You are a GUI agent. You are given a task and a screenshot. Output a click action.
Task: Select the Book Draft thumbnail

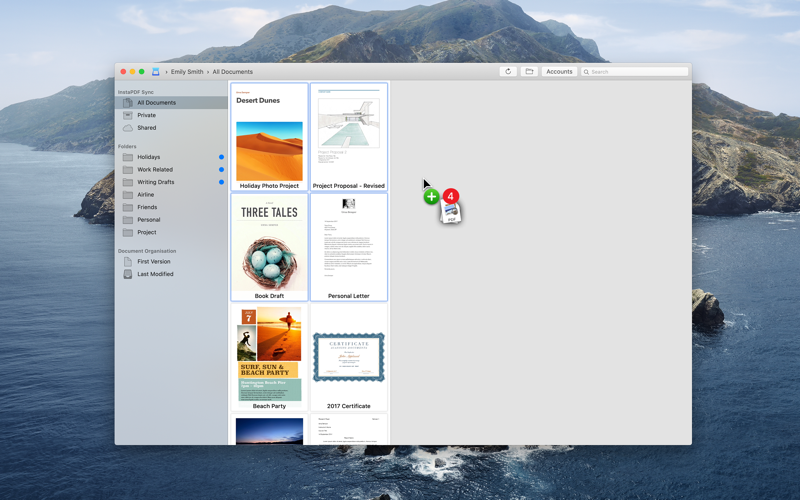269,247
